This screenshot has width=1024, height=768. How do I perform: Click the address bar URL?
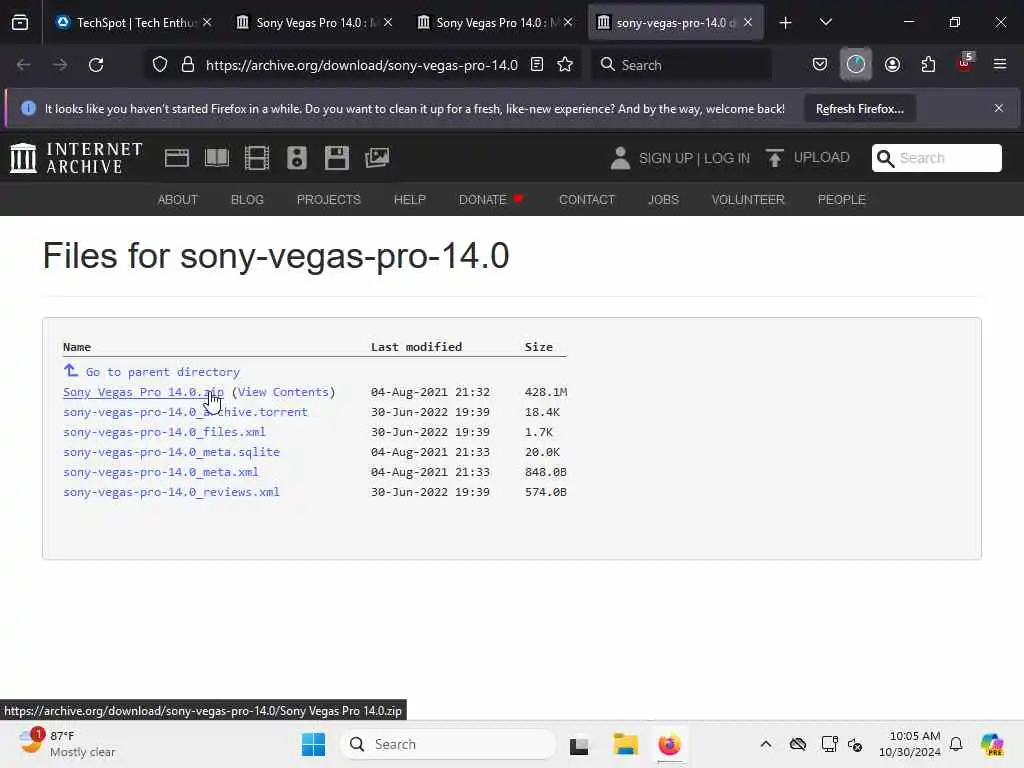tap(362, 65)
